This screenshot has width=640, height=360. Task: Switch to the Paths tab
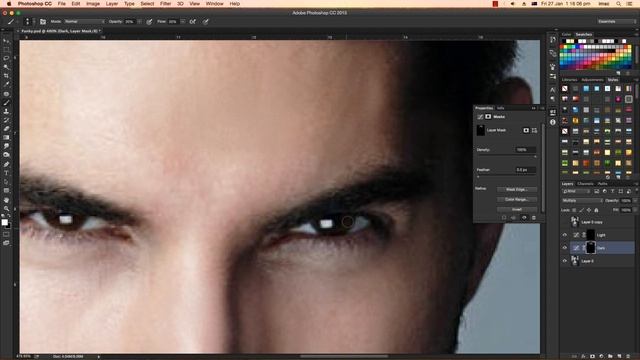[x=602, y=184]
